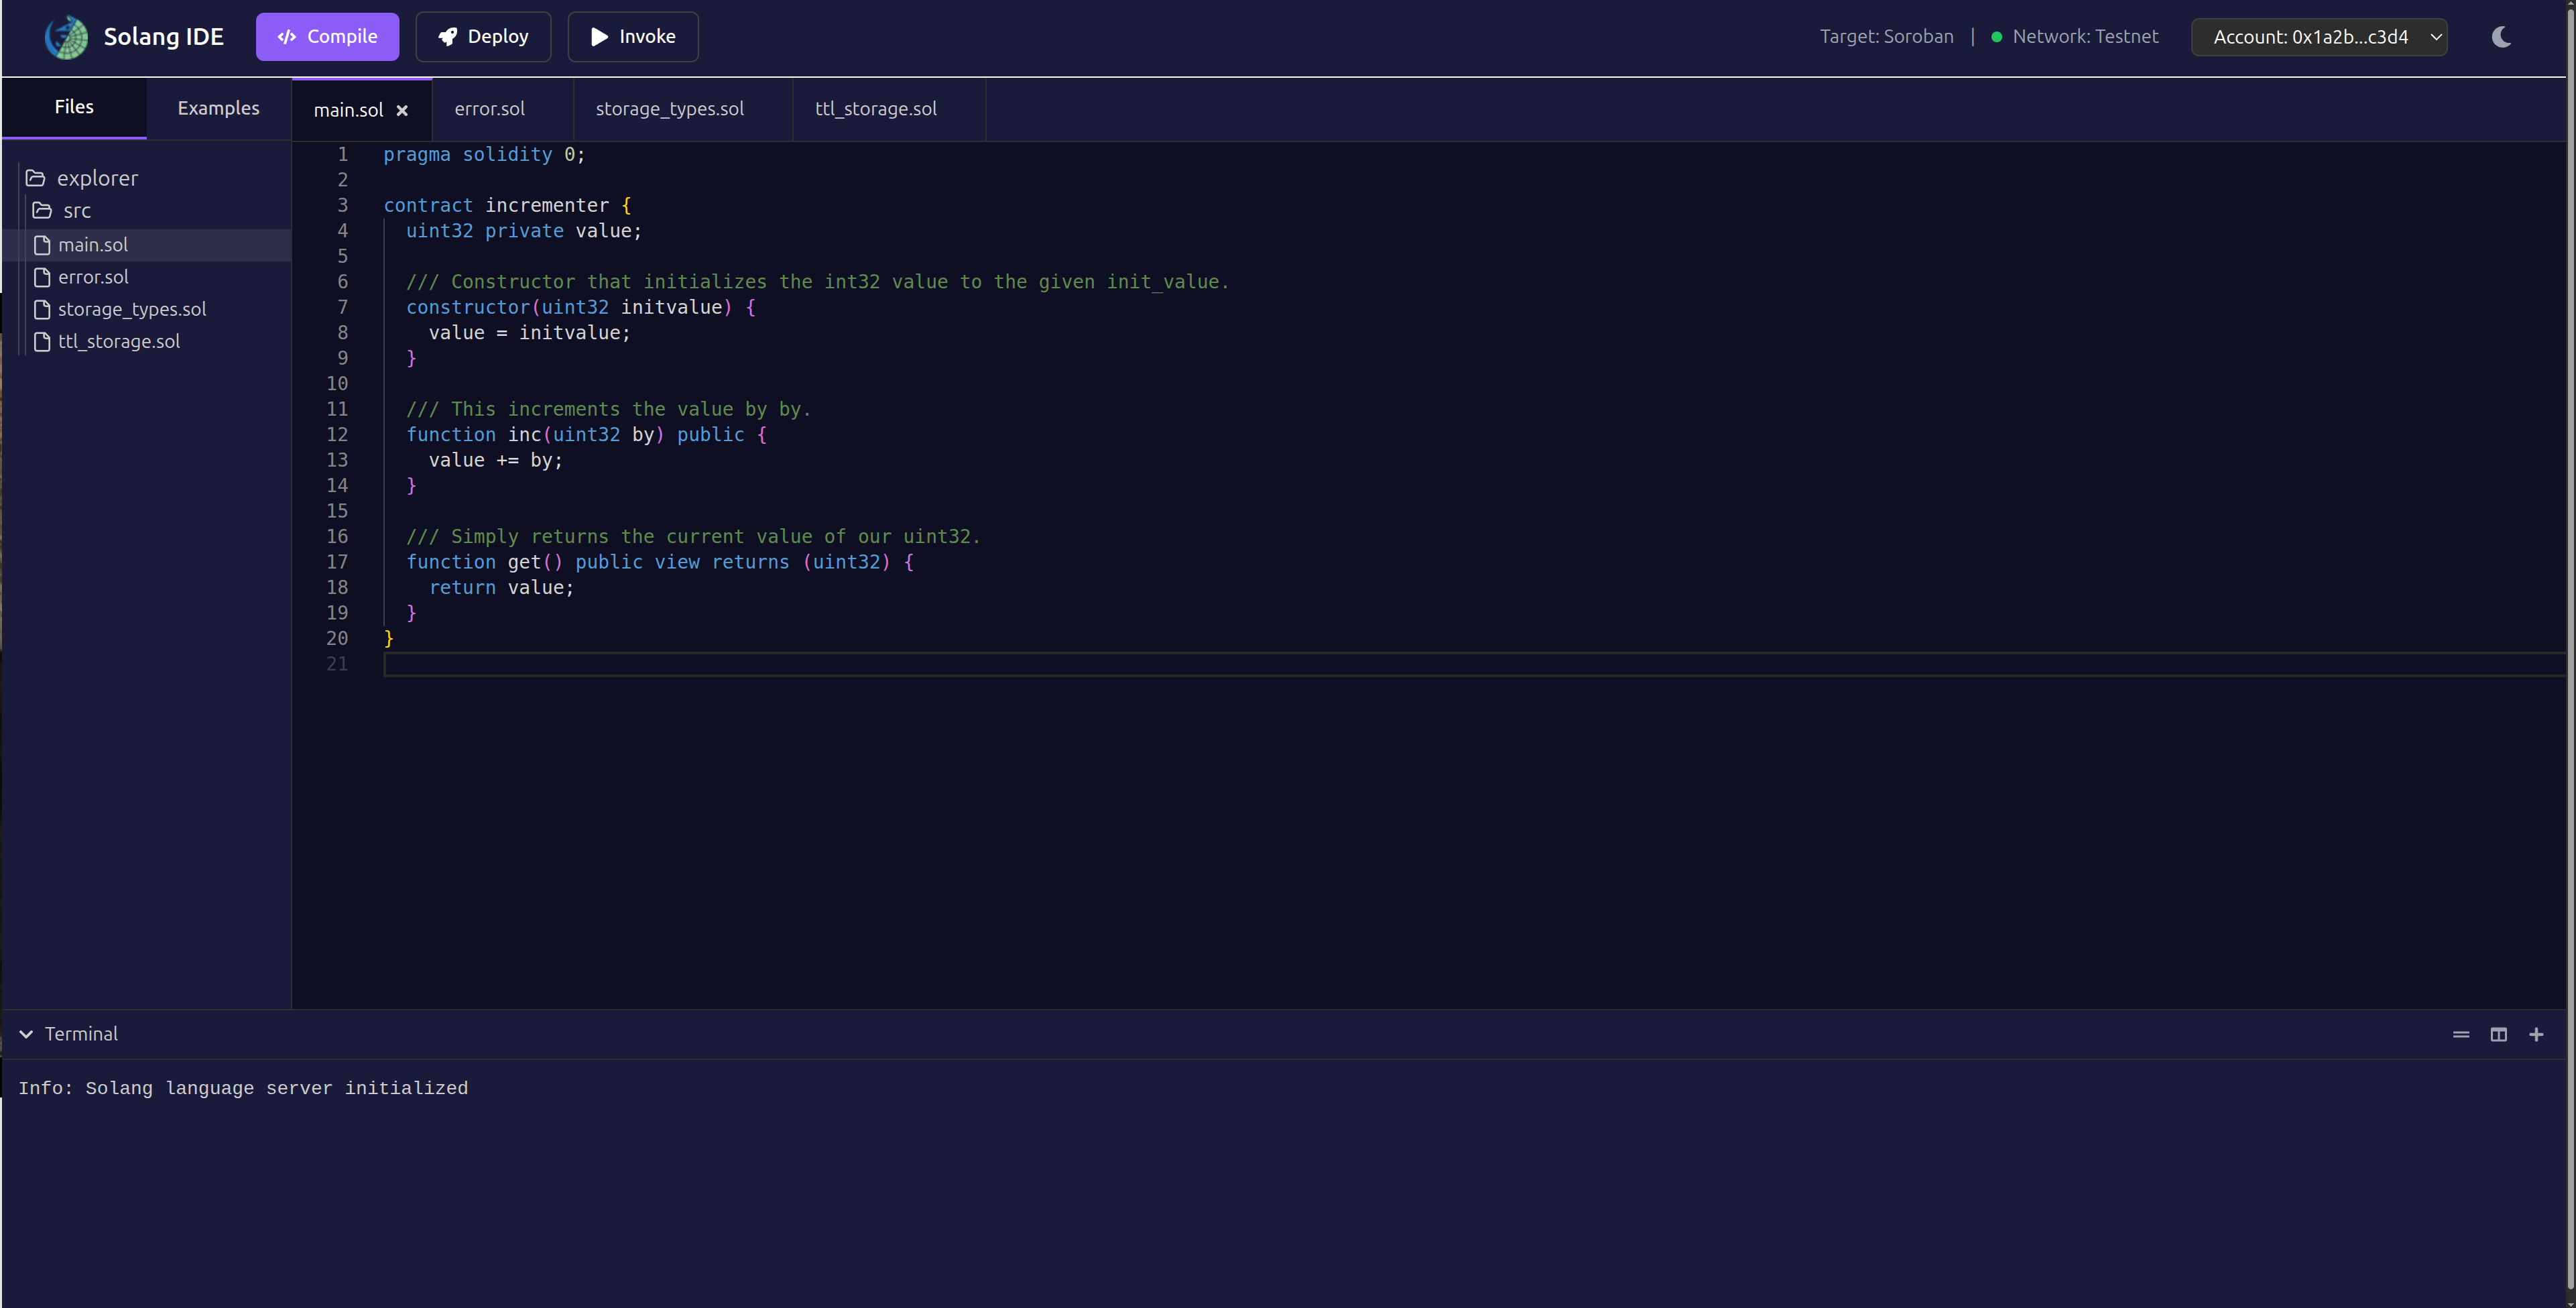Close the main.sol tab

click(x=403, y=110)
